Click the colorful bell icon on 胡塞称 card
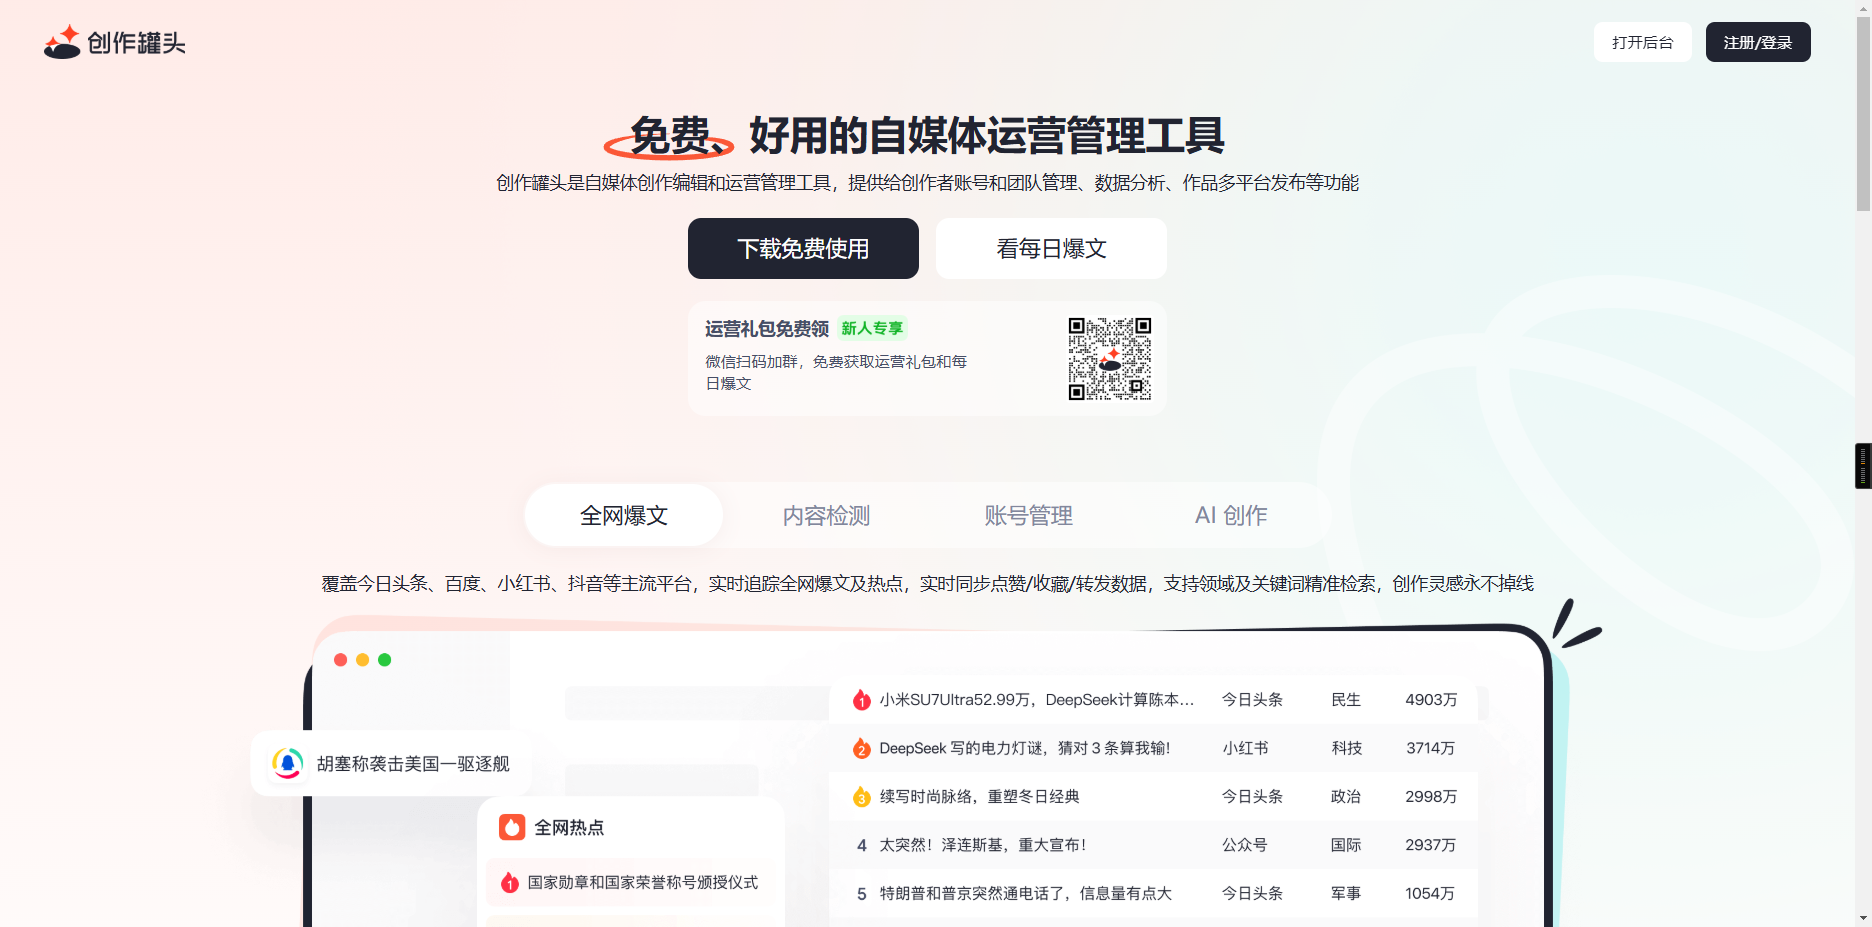 click(288, 764)
